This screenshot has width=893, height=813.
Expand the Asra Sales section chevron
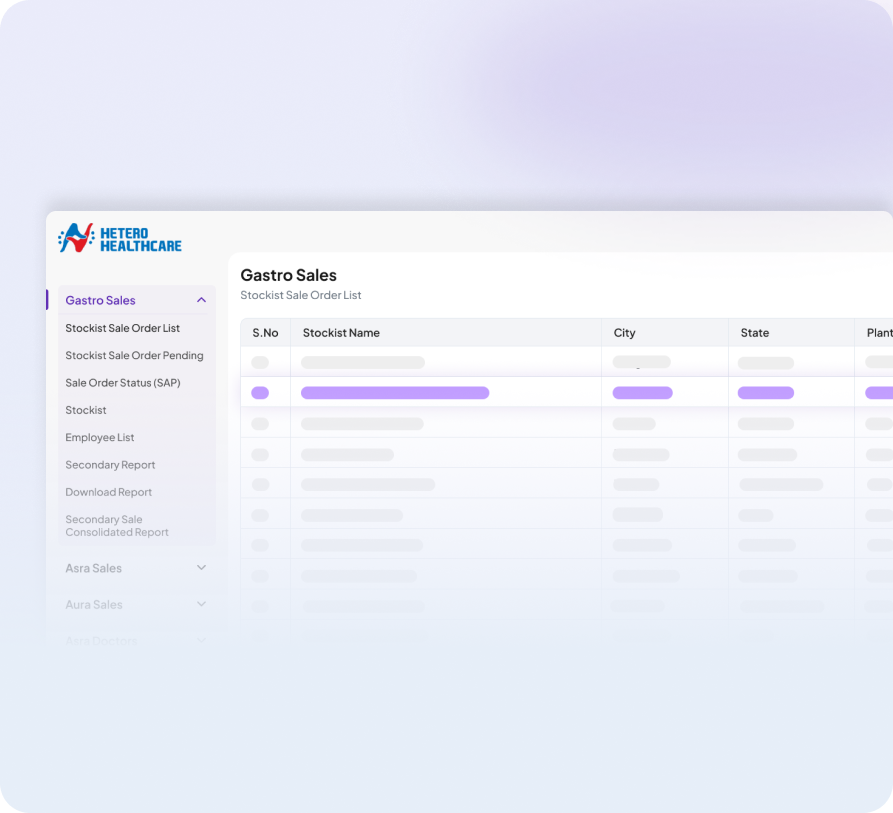pos(202,568)
